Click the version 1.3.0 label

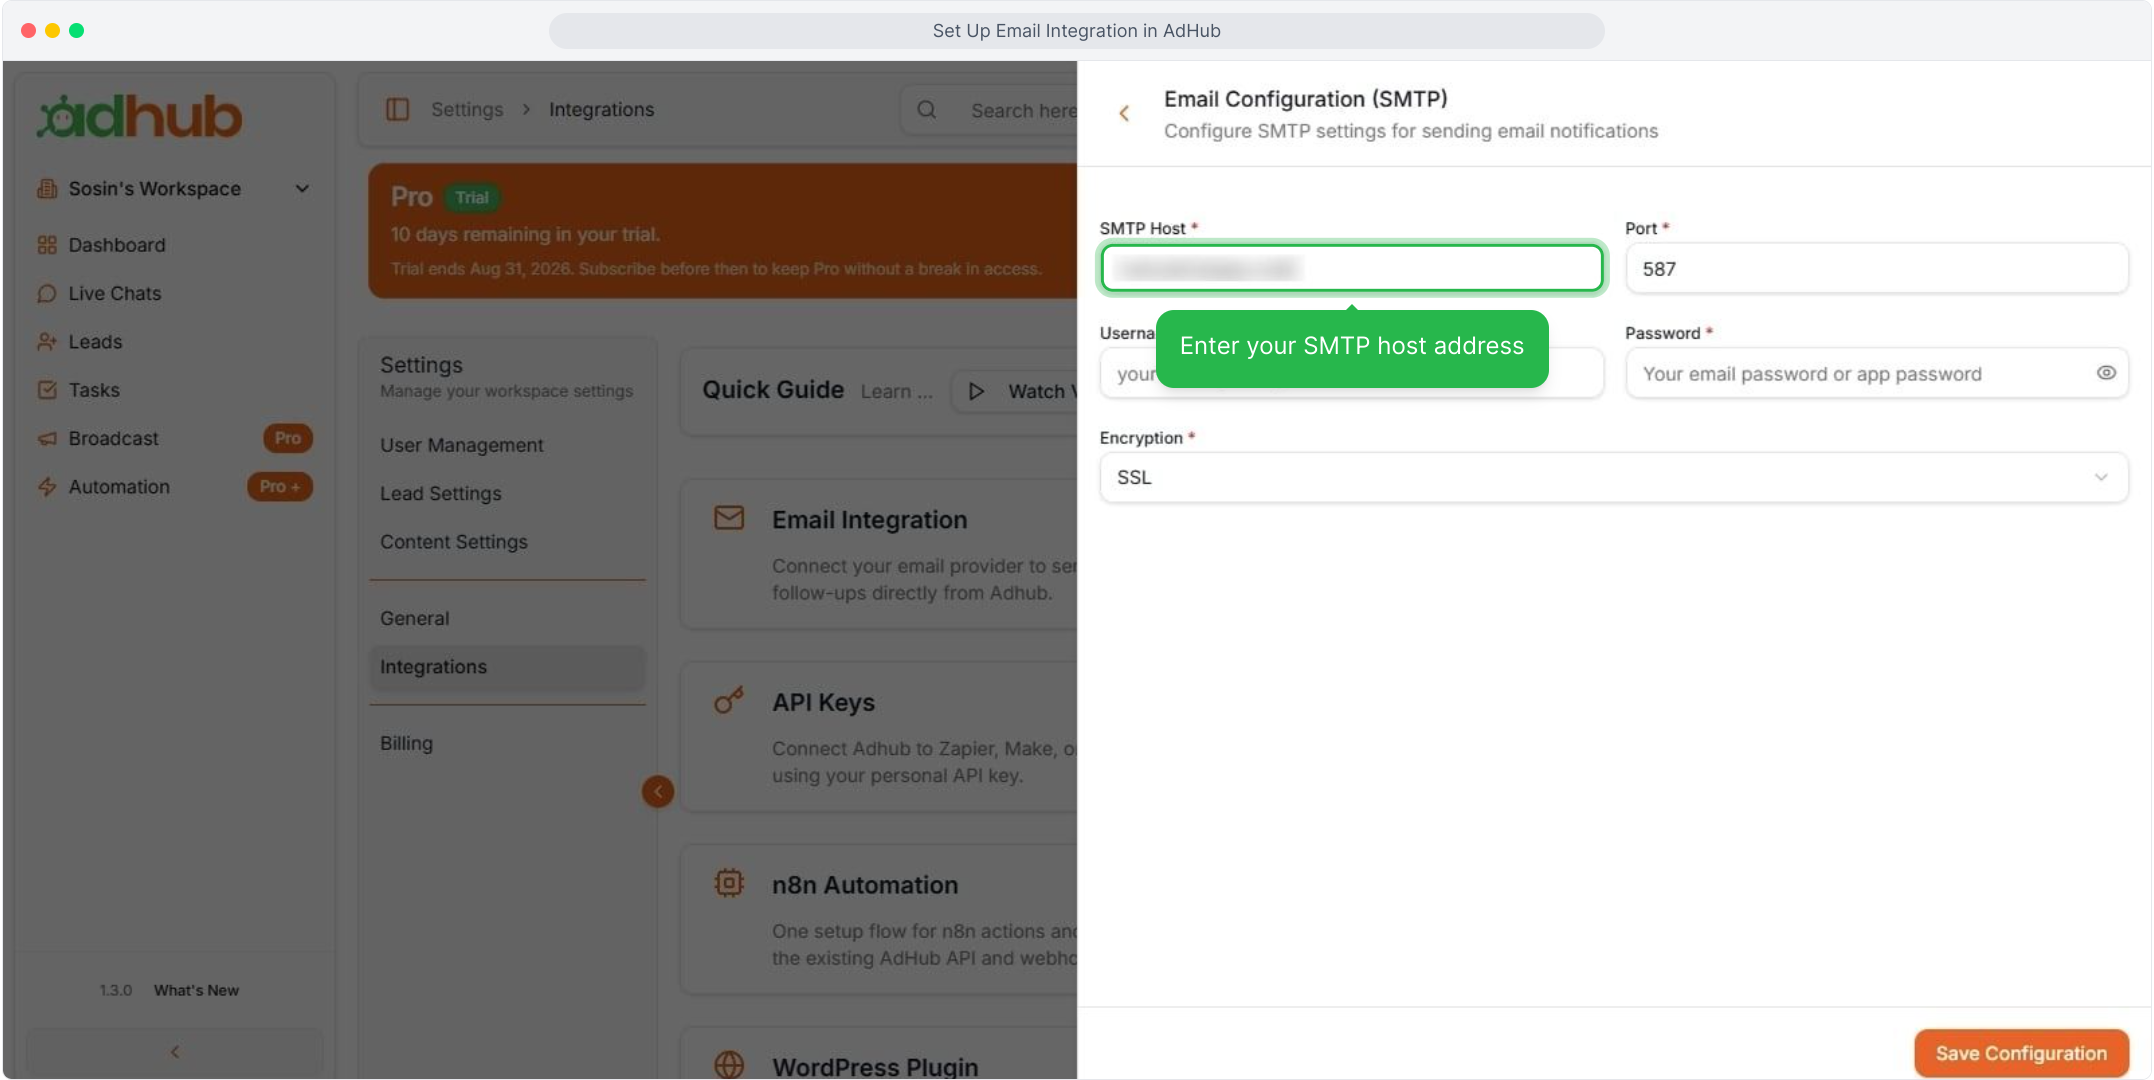115,990
